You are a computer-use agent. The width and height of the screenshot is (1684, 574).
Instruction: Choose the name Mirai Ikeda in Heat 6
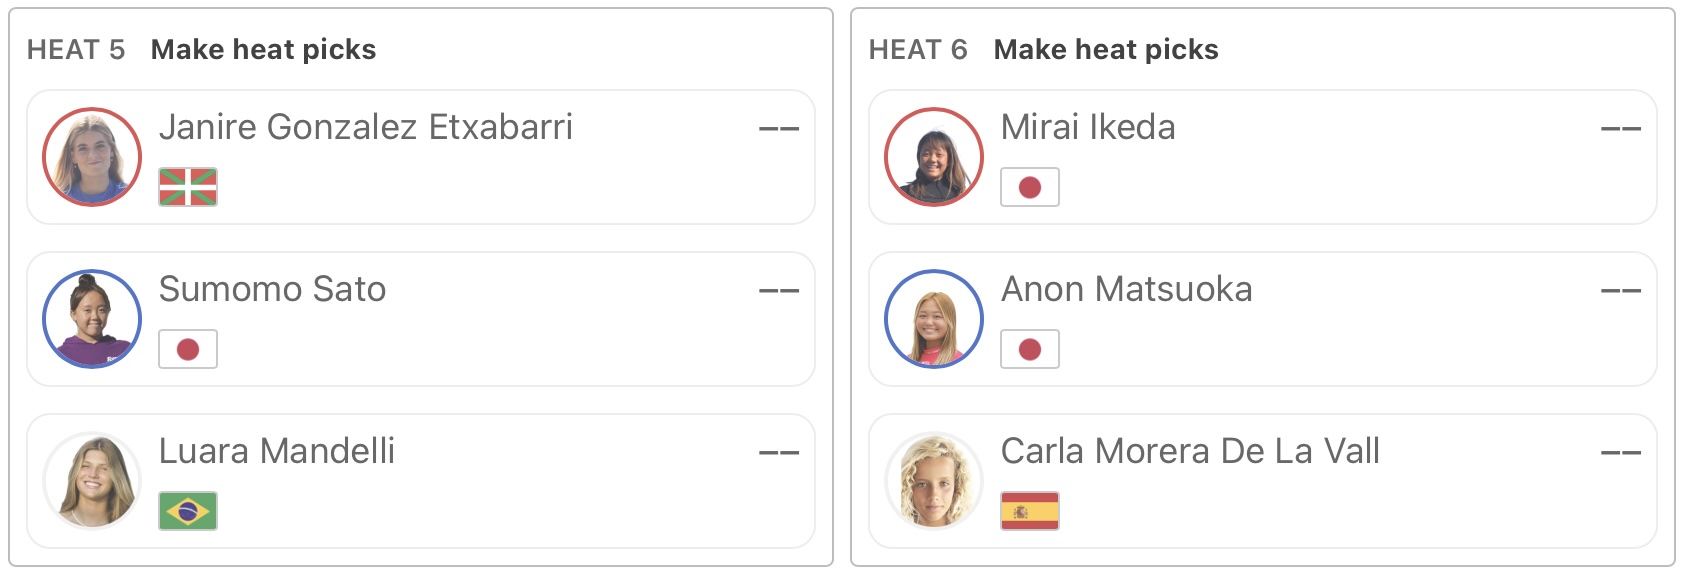click(x=1088, y=127)
